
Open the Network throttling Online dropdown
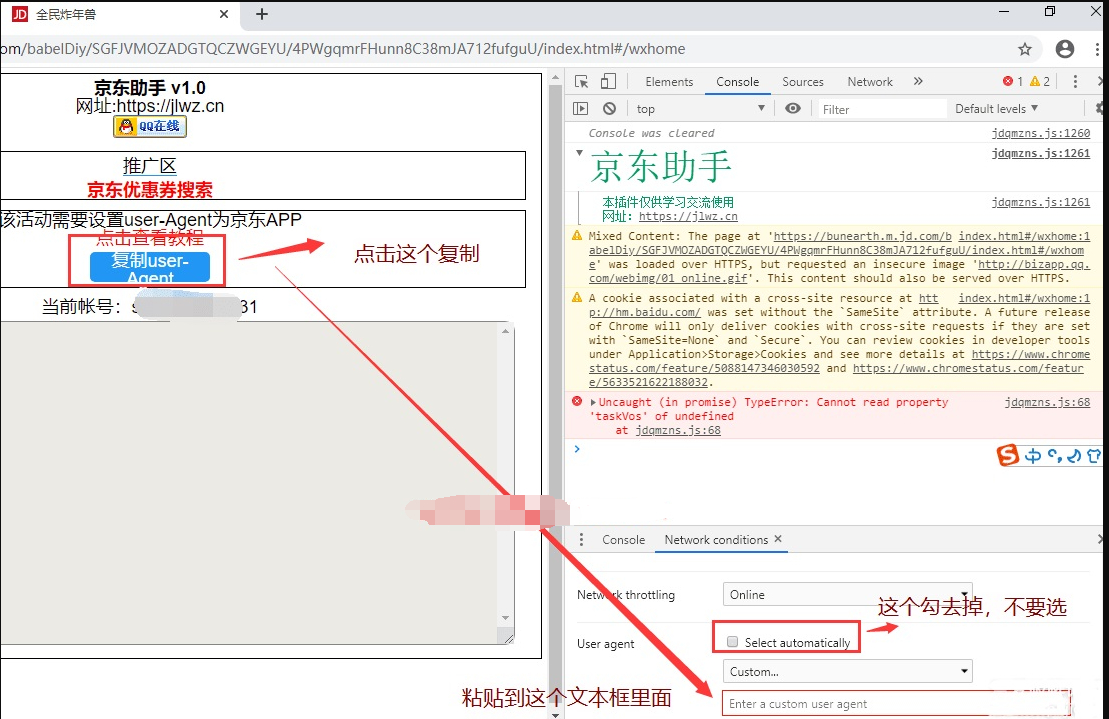pyautogui.click(x=847, y=595)
